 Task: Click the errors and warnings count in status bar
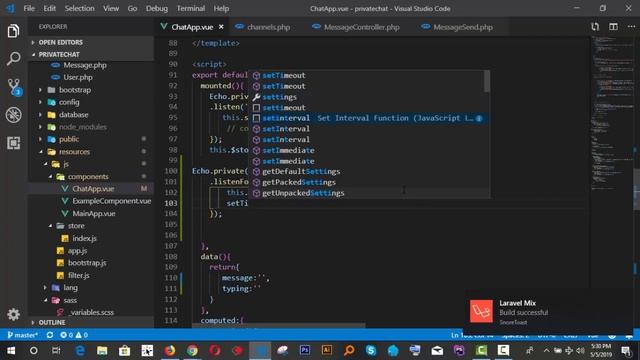click(74, 335)
